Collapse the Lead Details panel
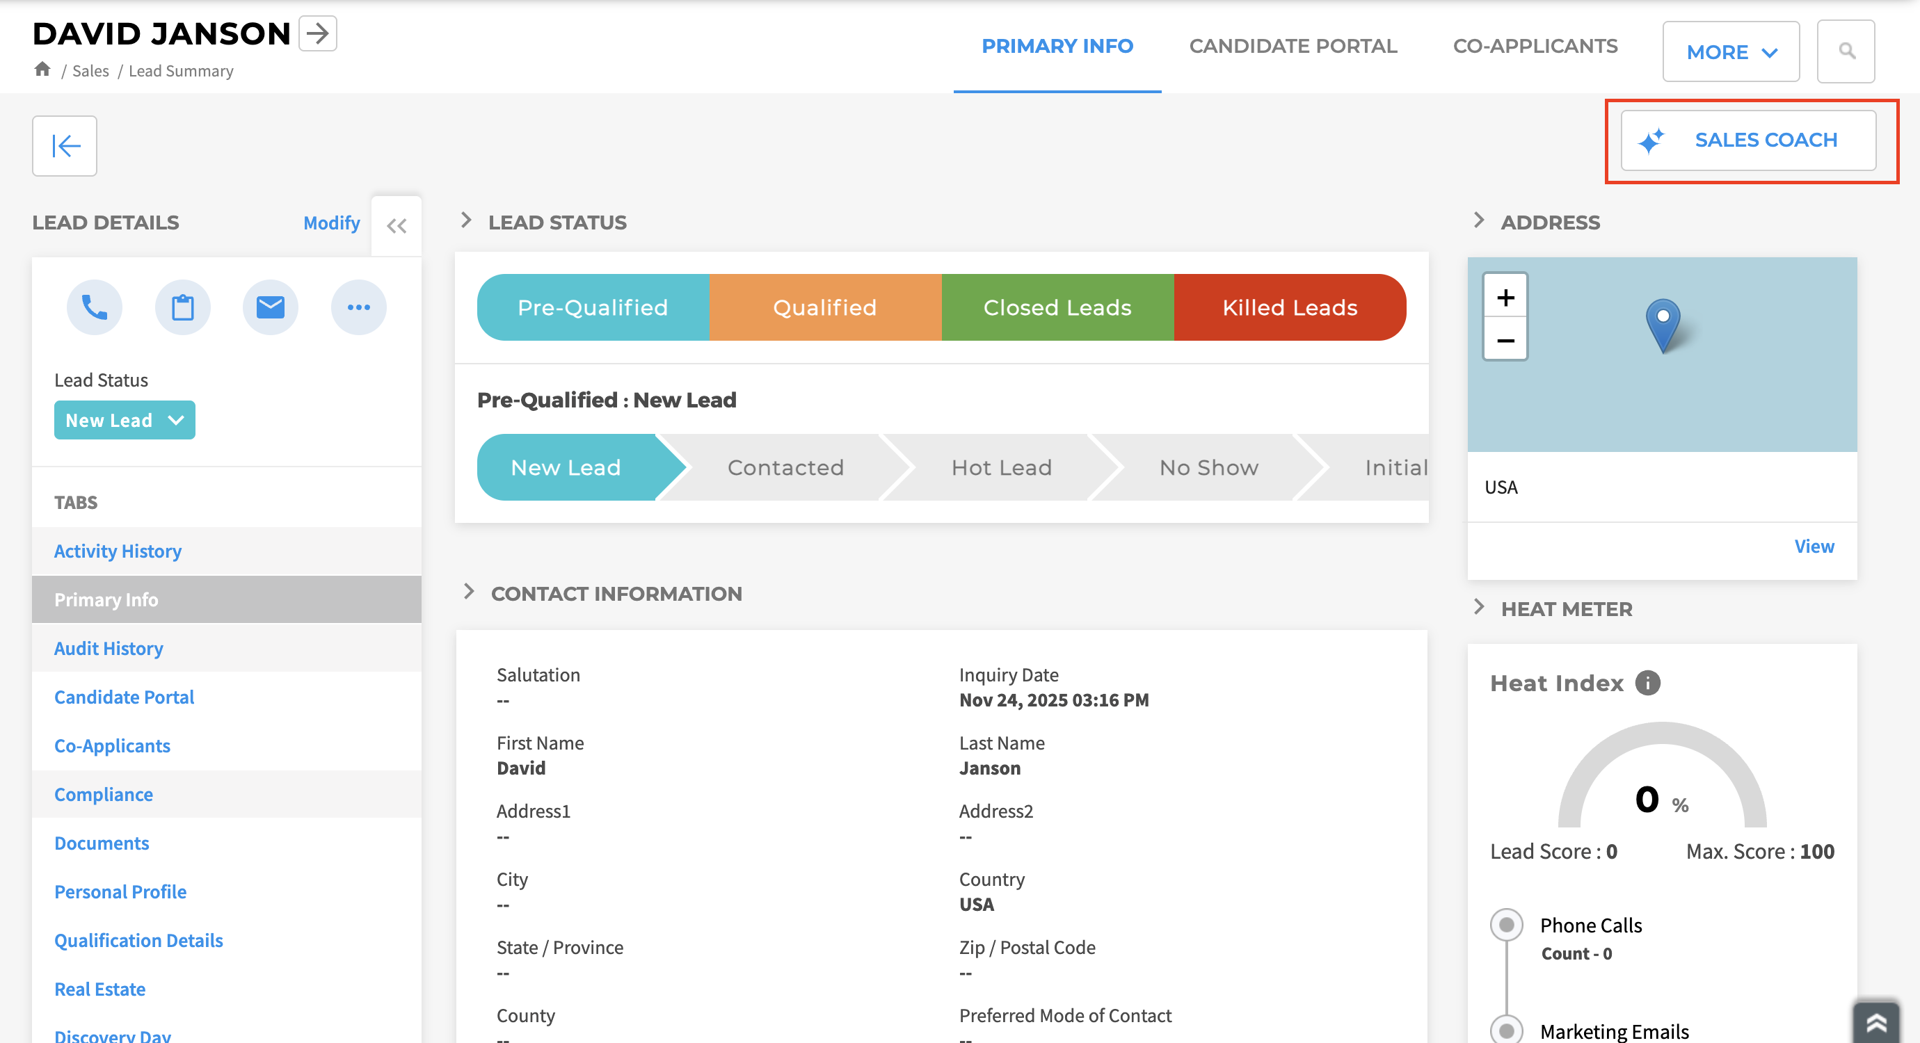Screen dimensions: 1920x1043 click(x=396, y=225)
